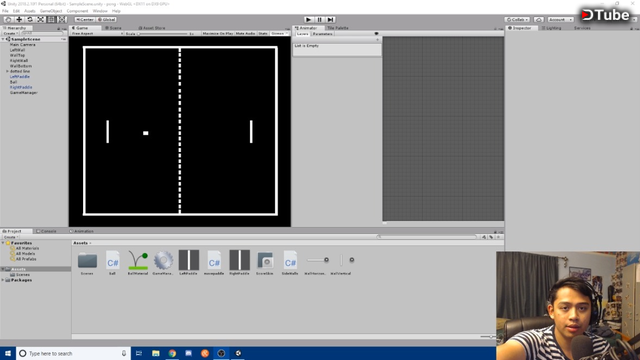Click the Hierarchy search field

pos(42,33)
